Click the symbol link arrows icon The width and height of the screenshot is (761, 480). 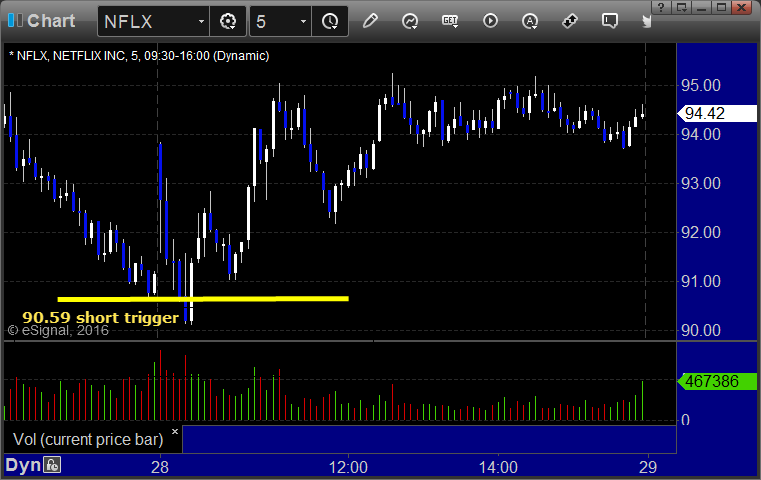tap(569, 21)
